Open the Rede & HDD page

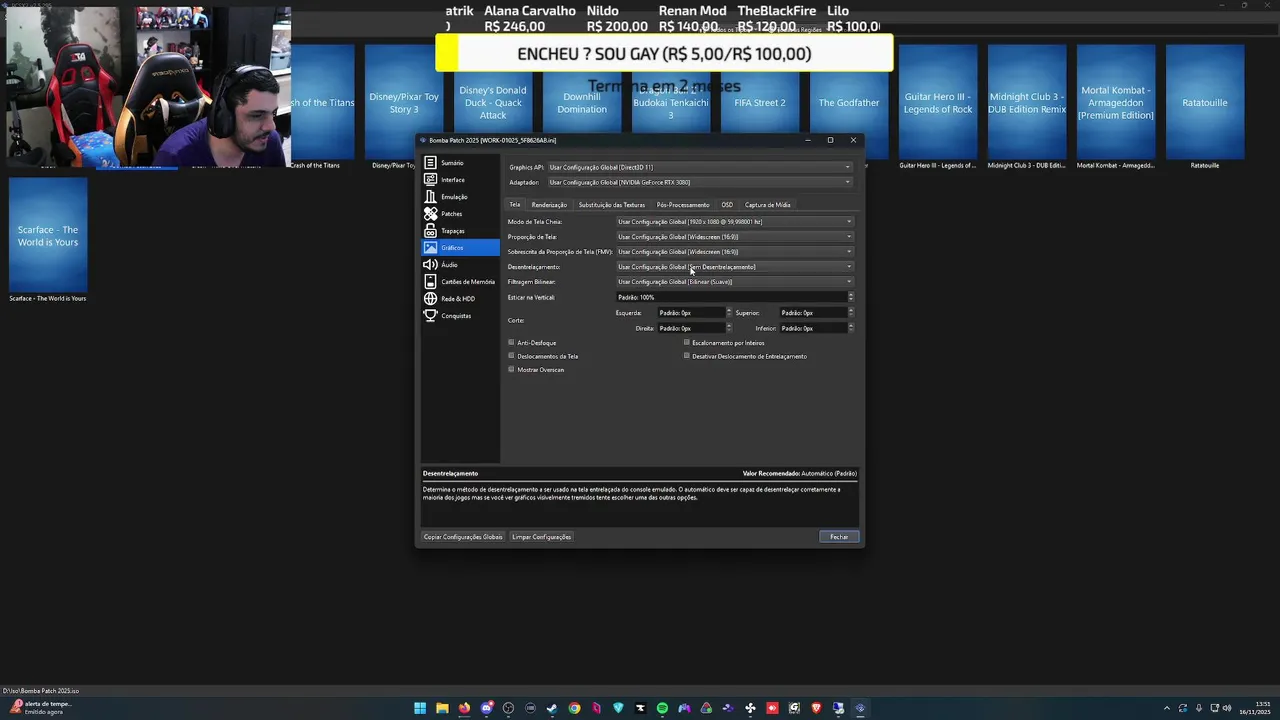tap(460, 299)
